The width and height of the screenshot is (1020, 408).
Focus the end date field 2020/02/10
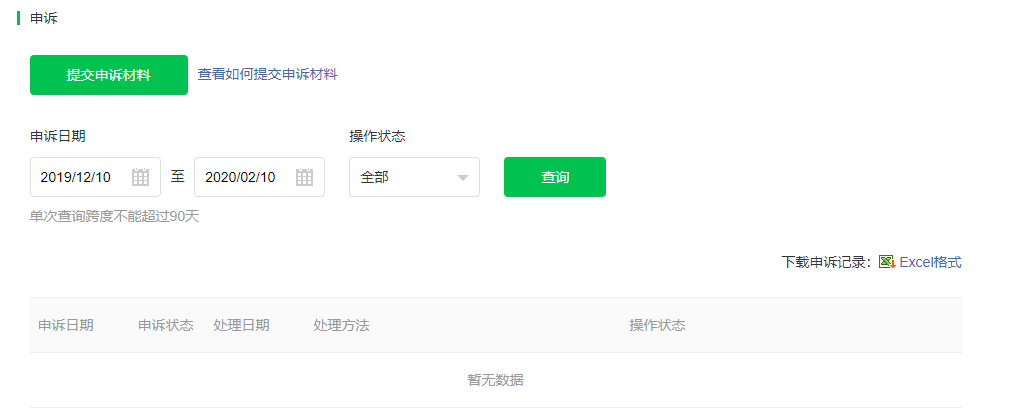point(260,177)
